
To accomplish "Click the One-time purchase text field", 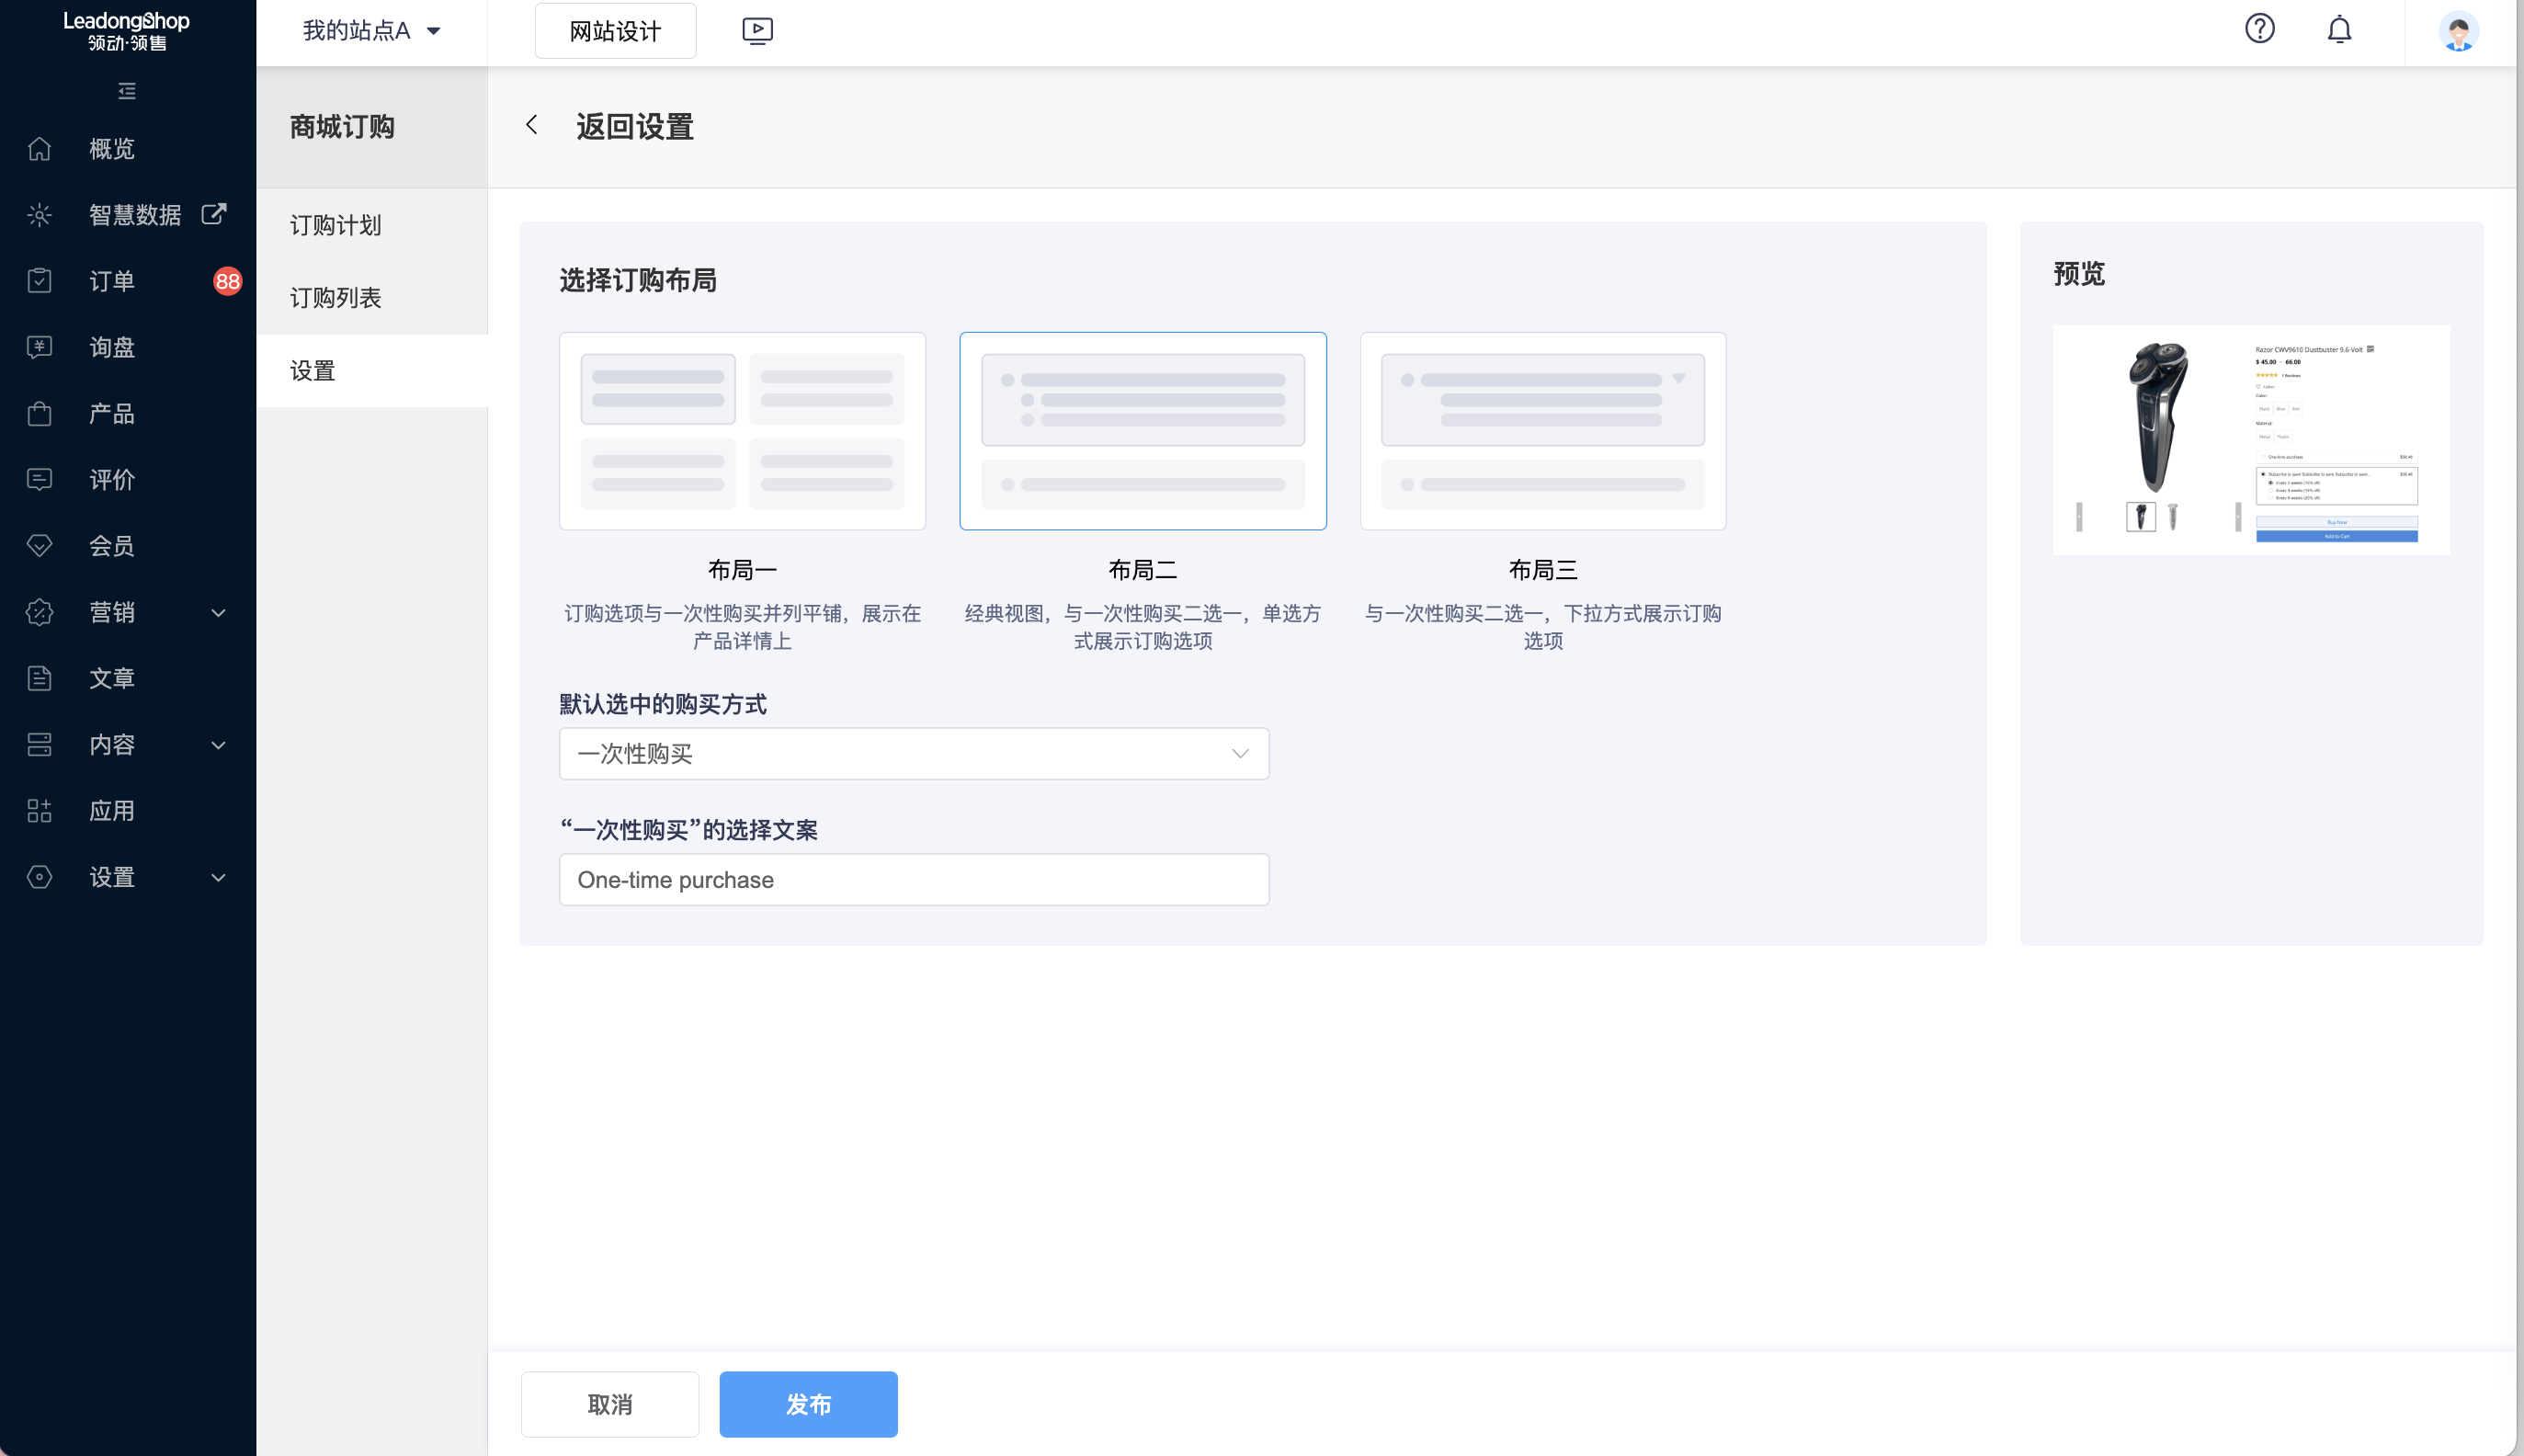I will [x=912, y=879].
